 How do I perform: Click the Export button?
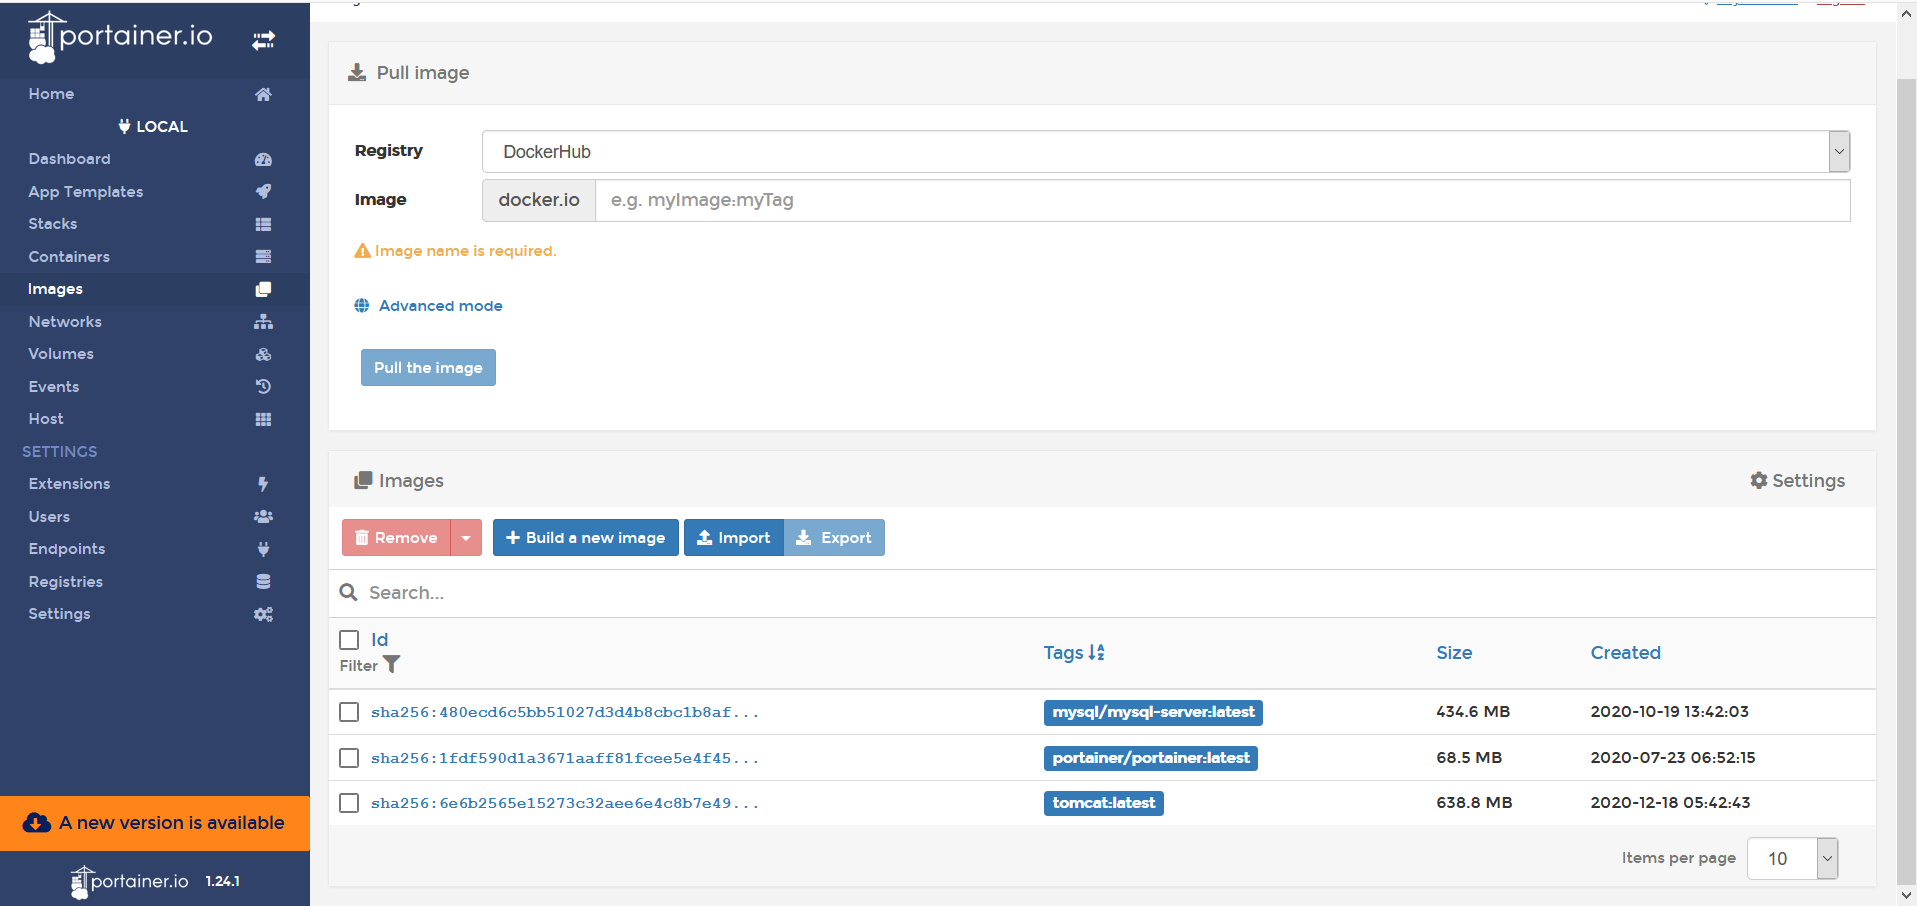(834, 537)
